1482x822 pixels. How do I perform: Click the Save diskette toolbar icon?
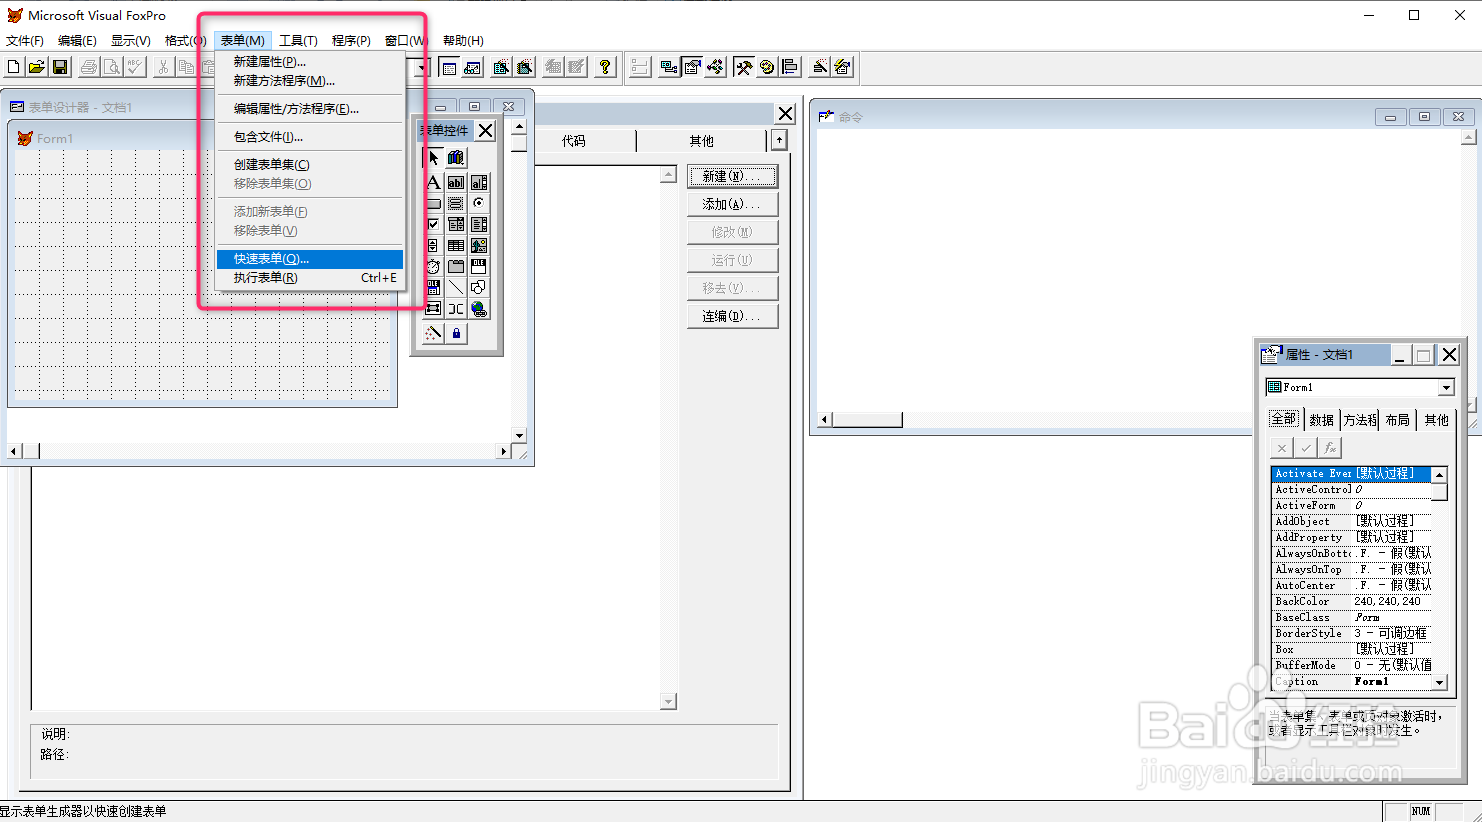click(60, 67)
